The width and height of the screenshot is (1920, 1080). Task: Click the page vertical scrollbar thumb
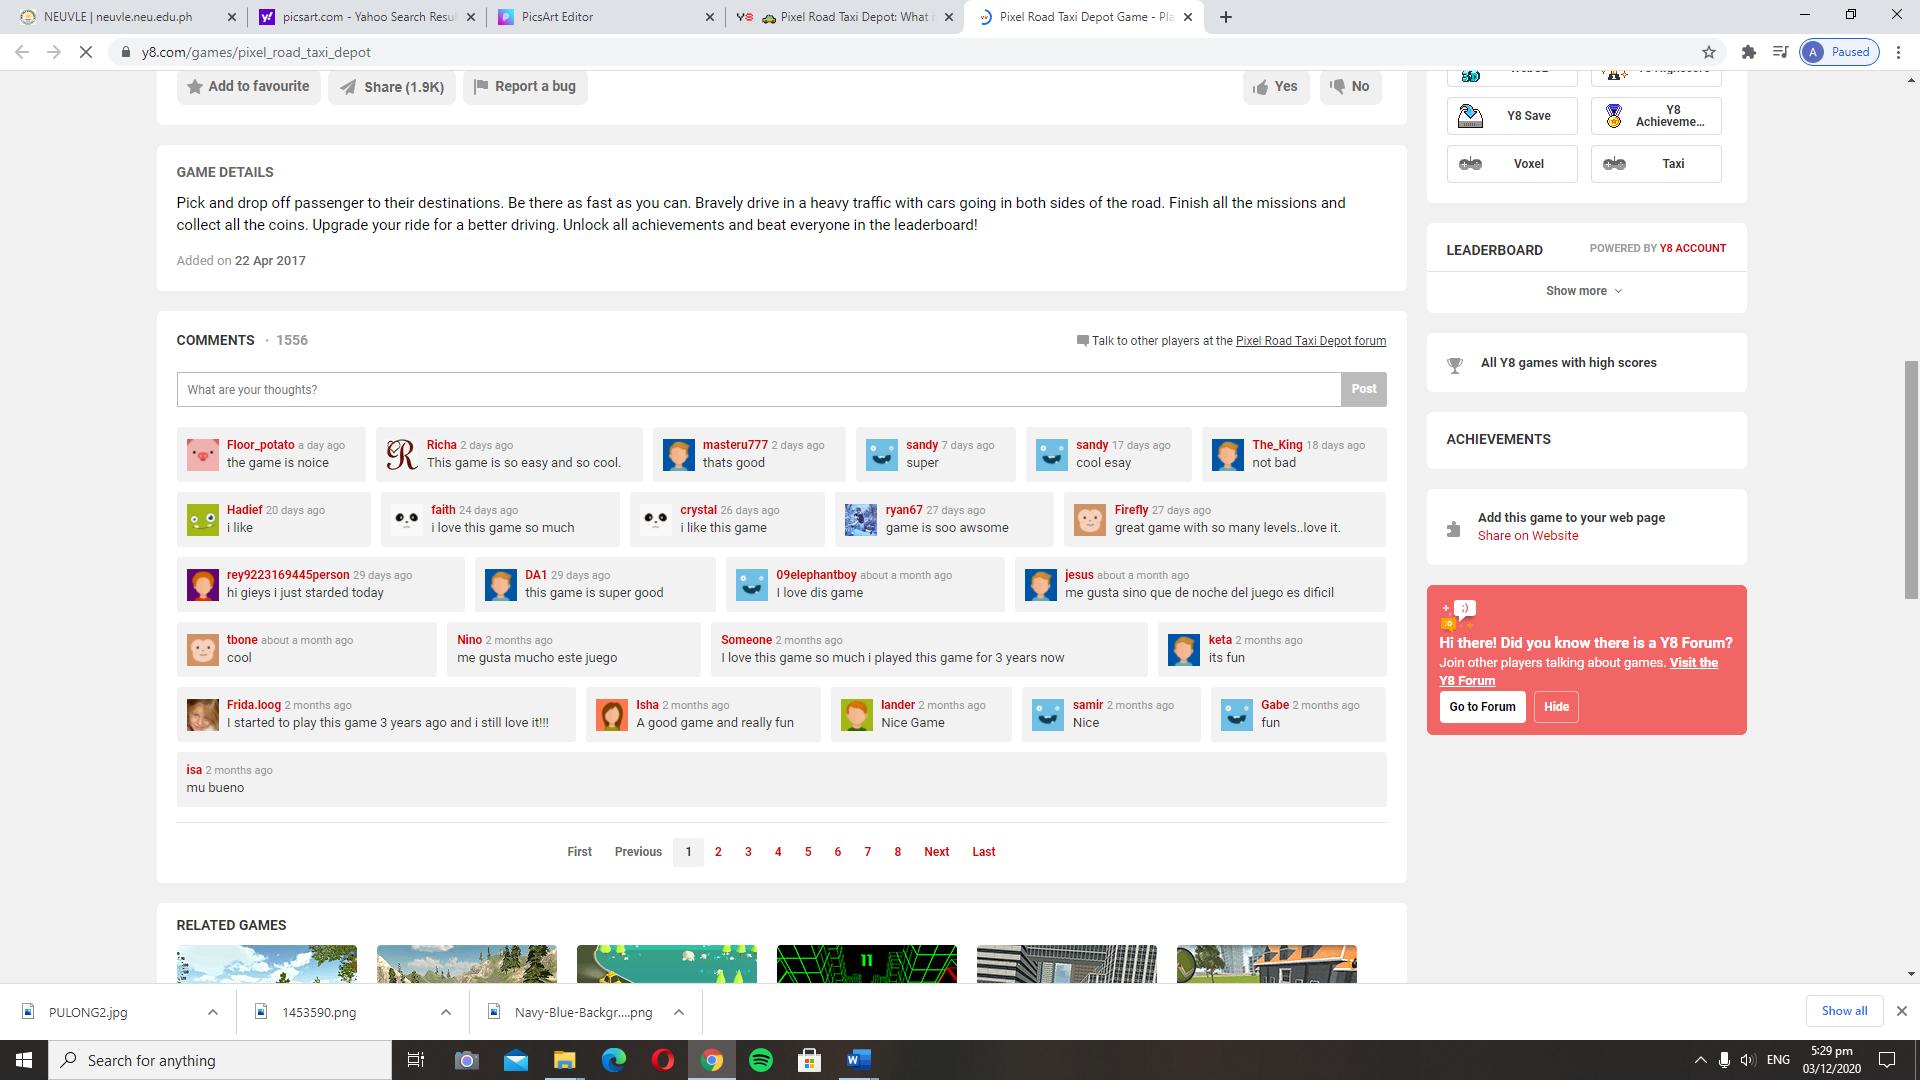(1911, 480)
